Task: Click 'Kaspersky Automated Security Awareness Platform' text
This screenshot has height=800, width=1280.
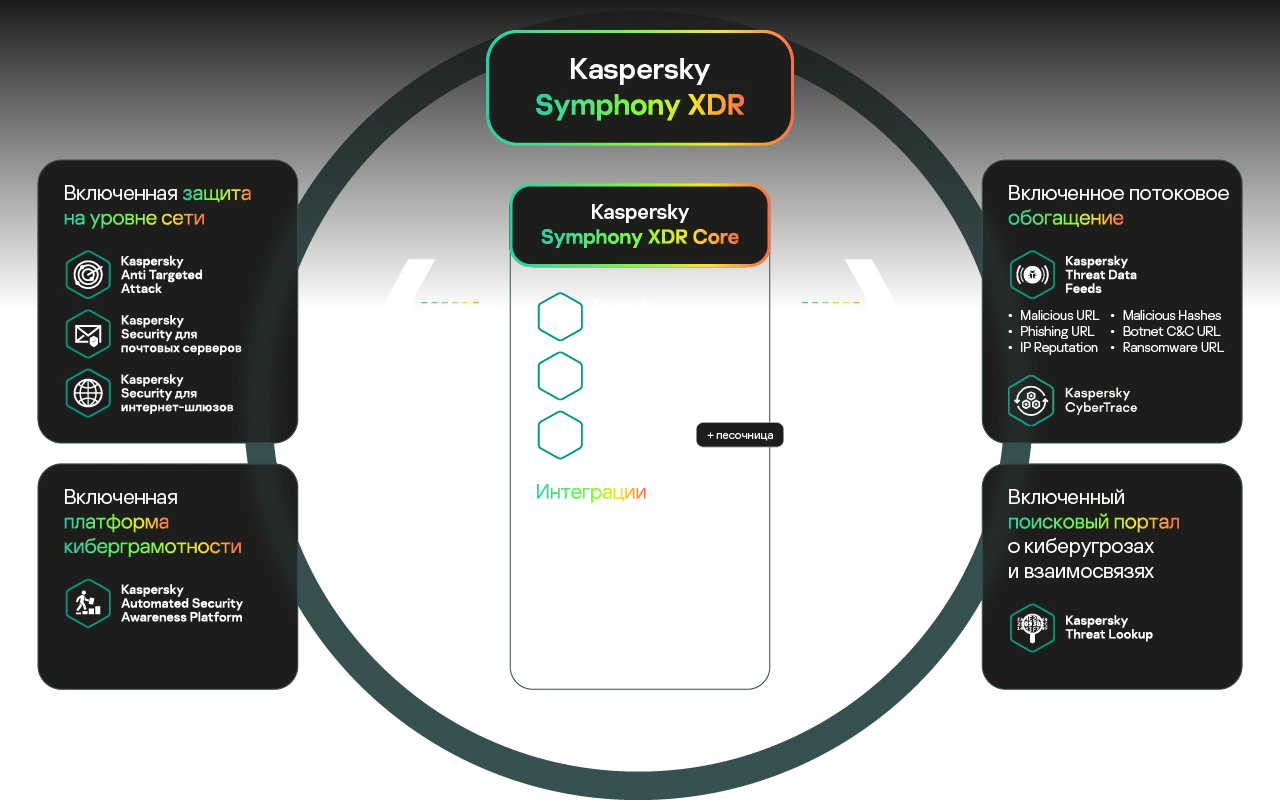Action: tap(182, 603)
